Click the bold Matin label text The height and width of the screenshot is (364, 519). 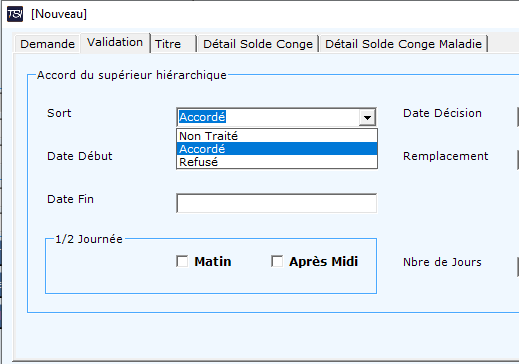tap(213, 262)
